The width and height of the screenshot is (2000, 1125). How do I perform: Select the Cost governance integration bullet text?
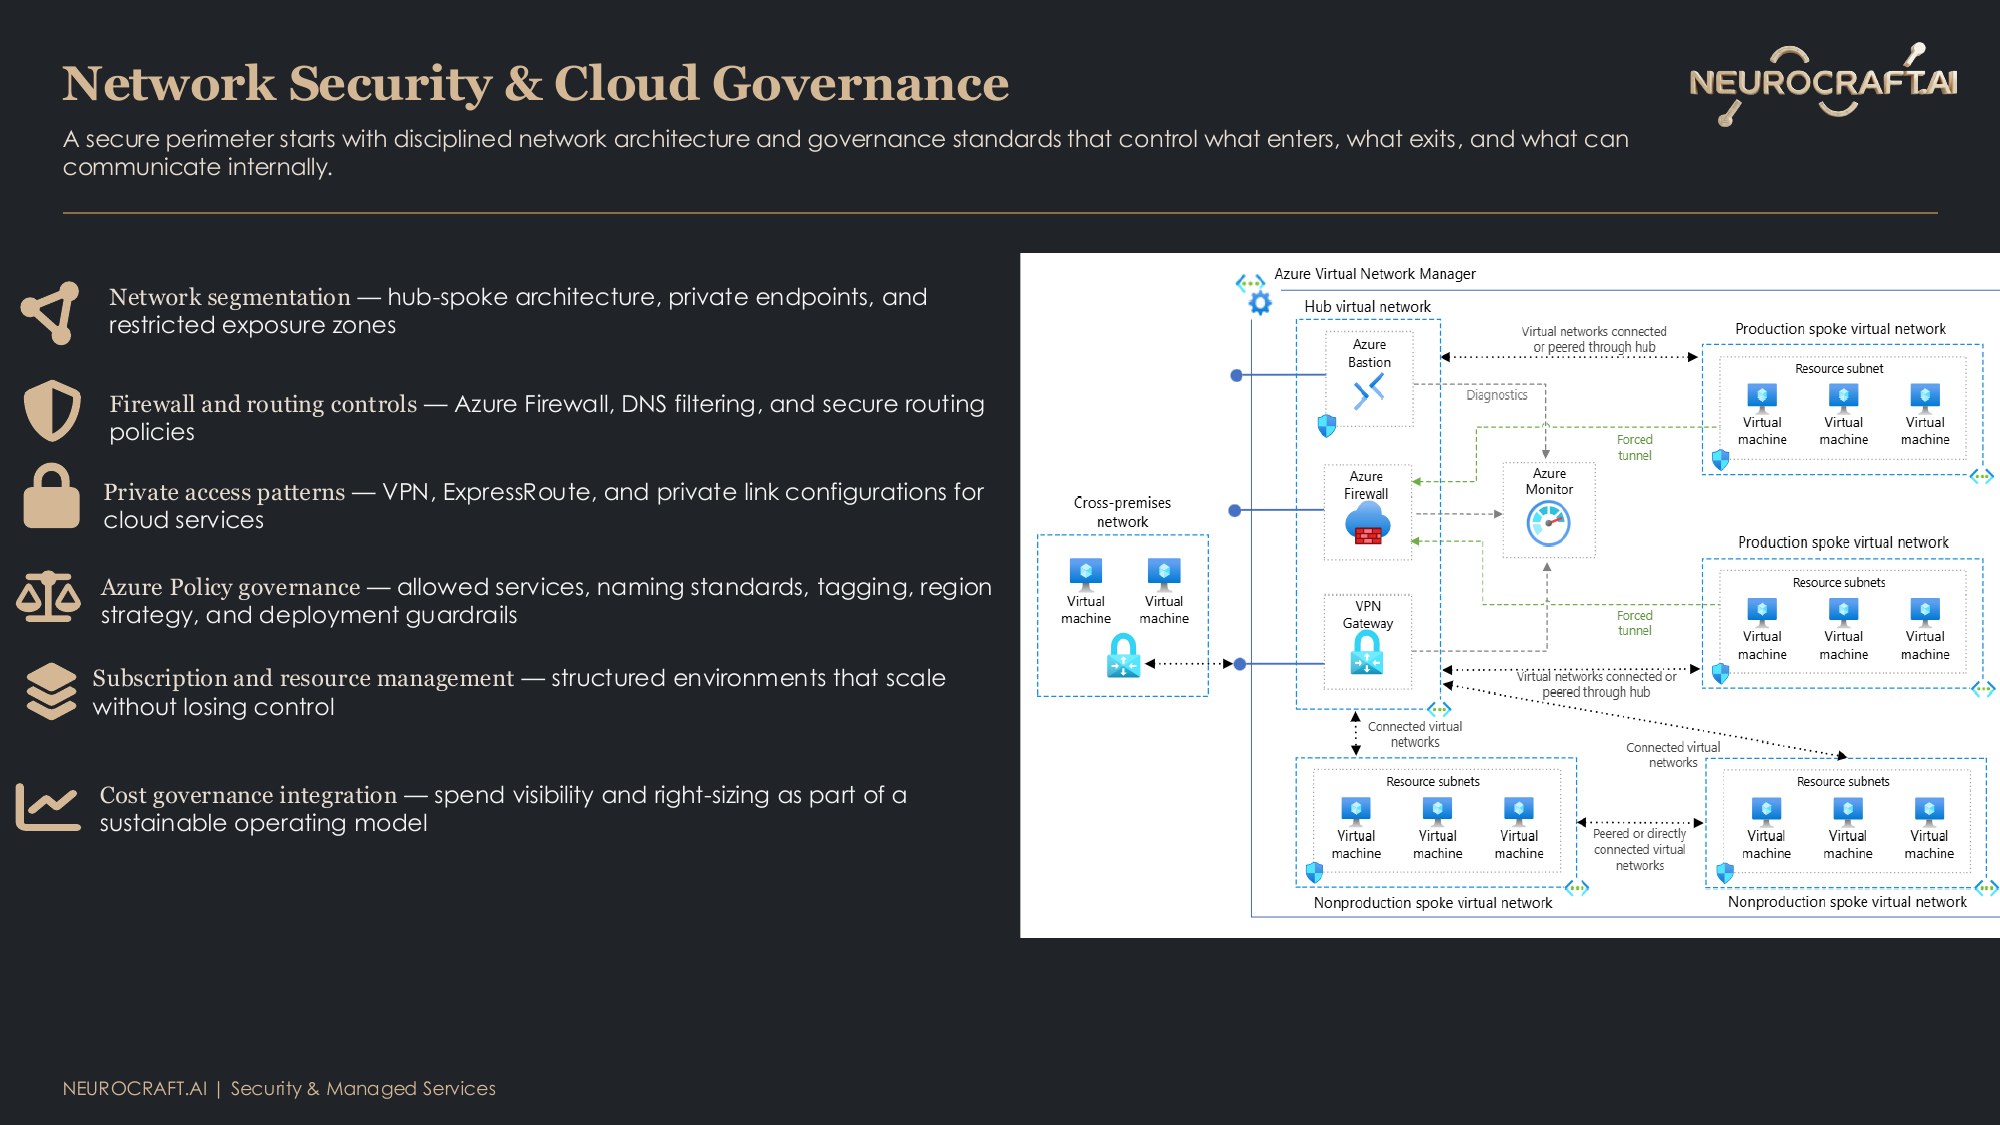(x=503, y=809)
